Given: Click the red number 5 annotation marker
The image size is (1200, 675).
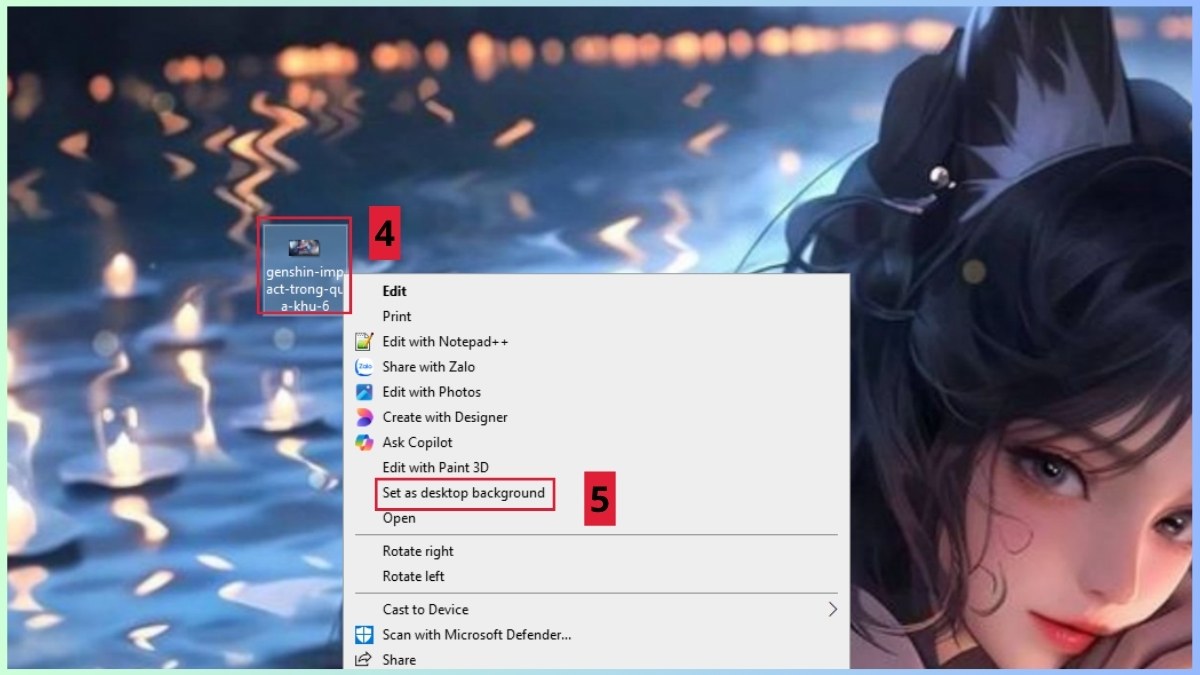Looking at the screenshot, I should pyautogui.click(x=599, y=498).
